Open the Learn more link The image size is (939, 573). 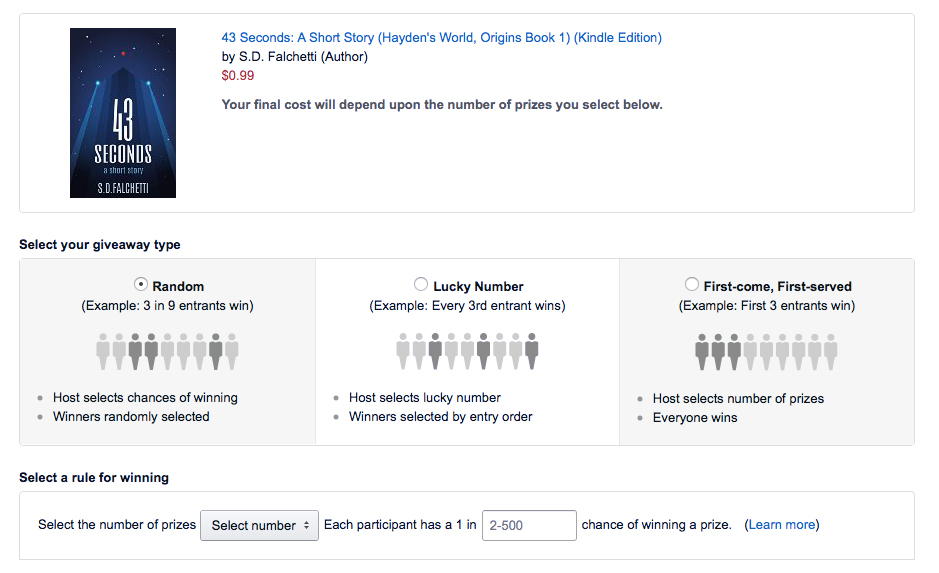tap(782, 525)
